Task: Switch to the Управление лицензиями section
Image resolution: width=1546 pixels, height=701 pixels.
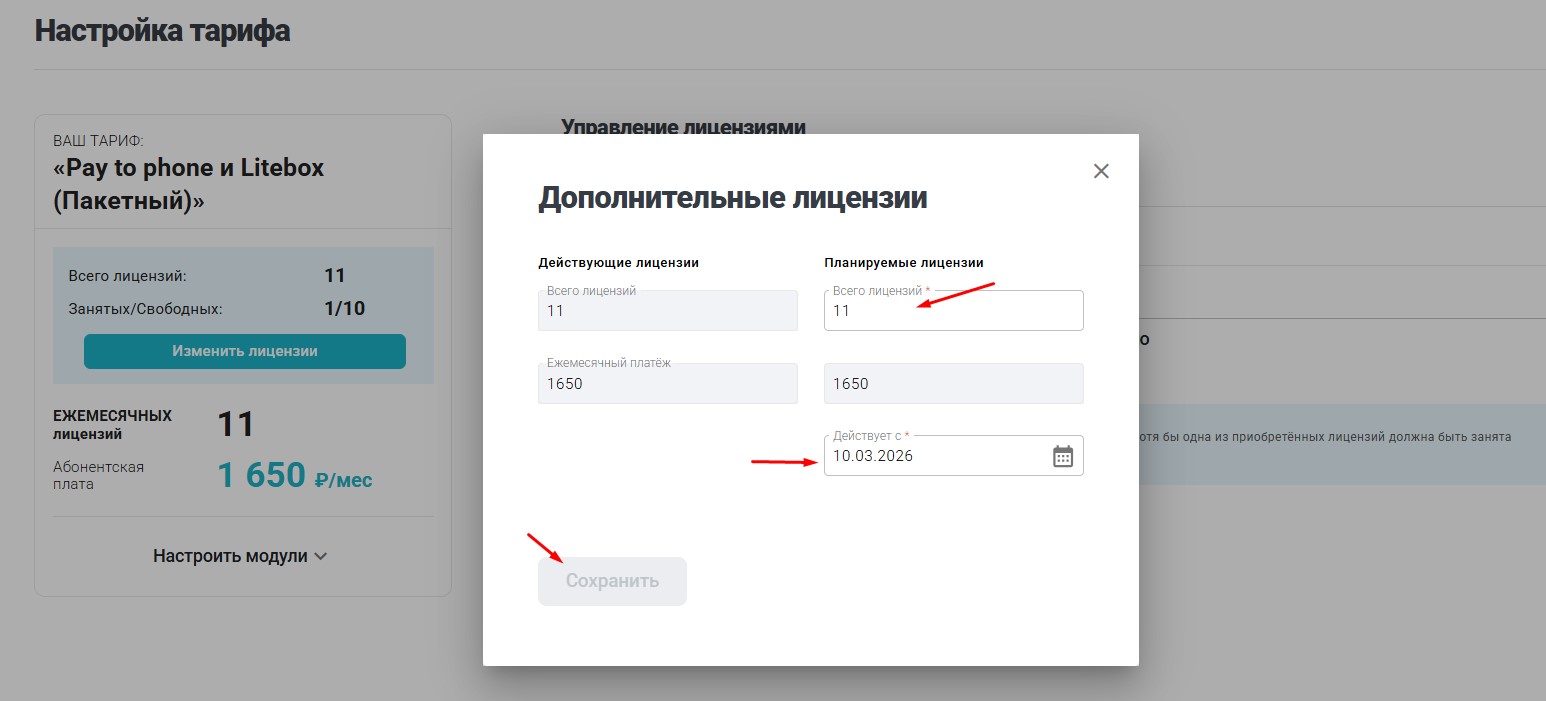Action: (x=684, y=127)
